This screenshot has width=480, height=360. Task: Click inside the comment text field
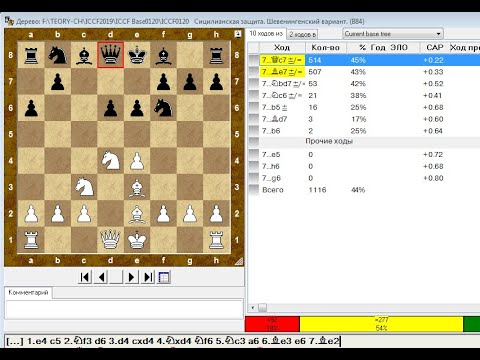coord(124,309)
